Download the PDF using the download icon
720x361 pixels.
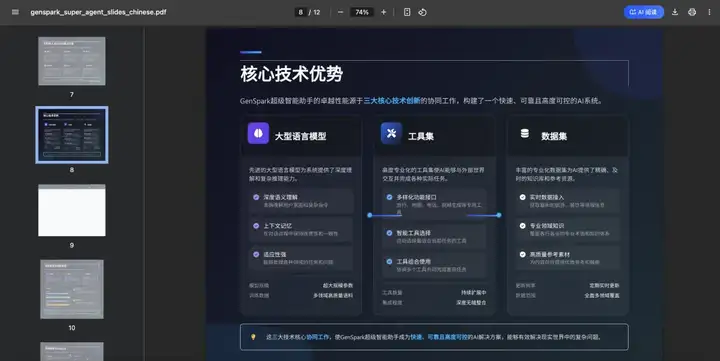tap(675, 12)
